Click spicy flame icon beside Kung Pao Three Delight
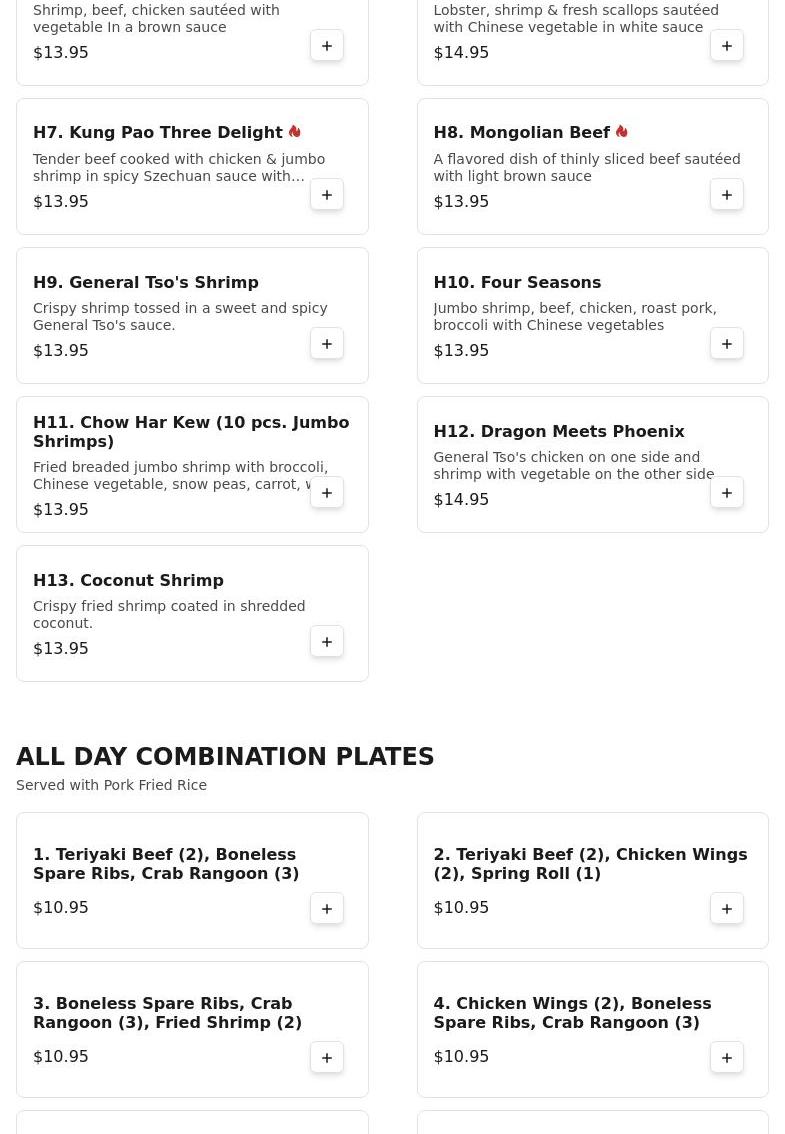Viewport: 785px width, 1134px height. tap(295, 132)
